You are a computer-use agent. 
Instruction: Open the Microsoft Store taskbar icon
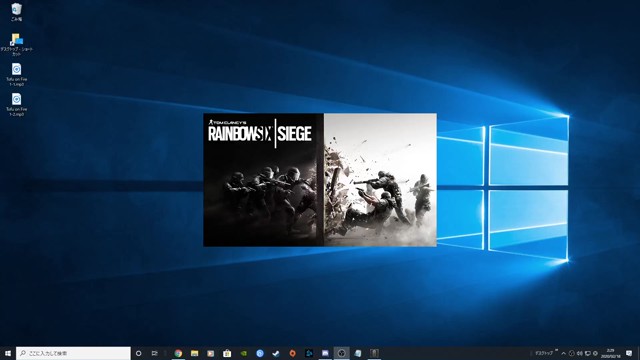[x=227, y=353]
